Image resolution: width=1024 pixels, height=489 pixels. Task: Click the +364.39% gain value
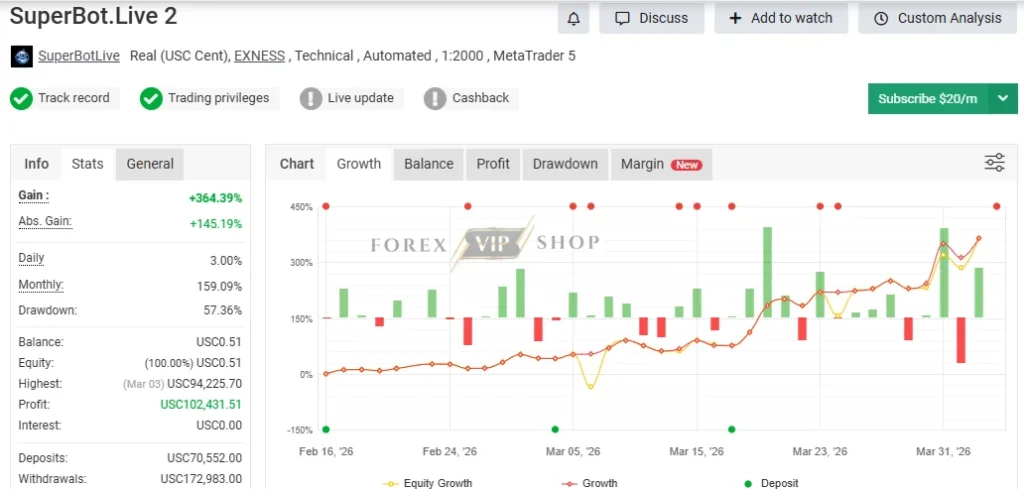(216, 198)
